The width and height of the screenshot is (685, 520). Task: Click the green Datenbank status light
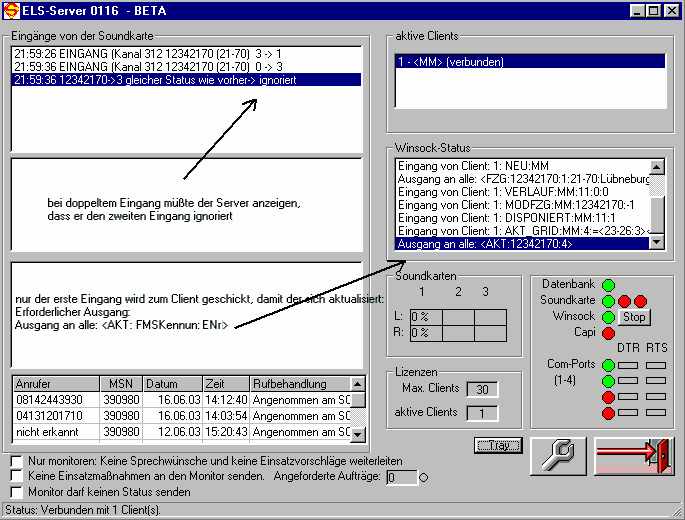[x=608, y=285]
